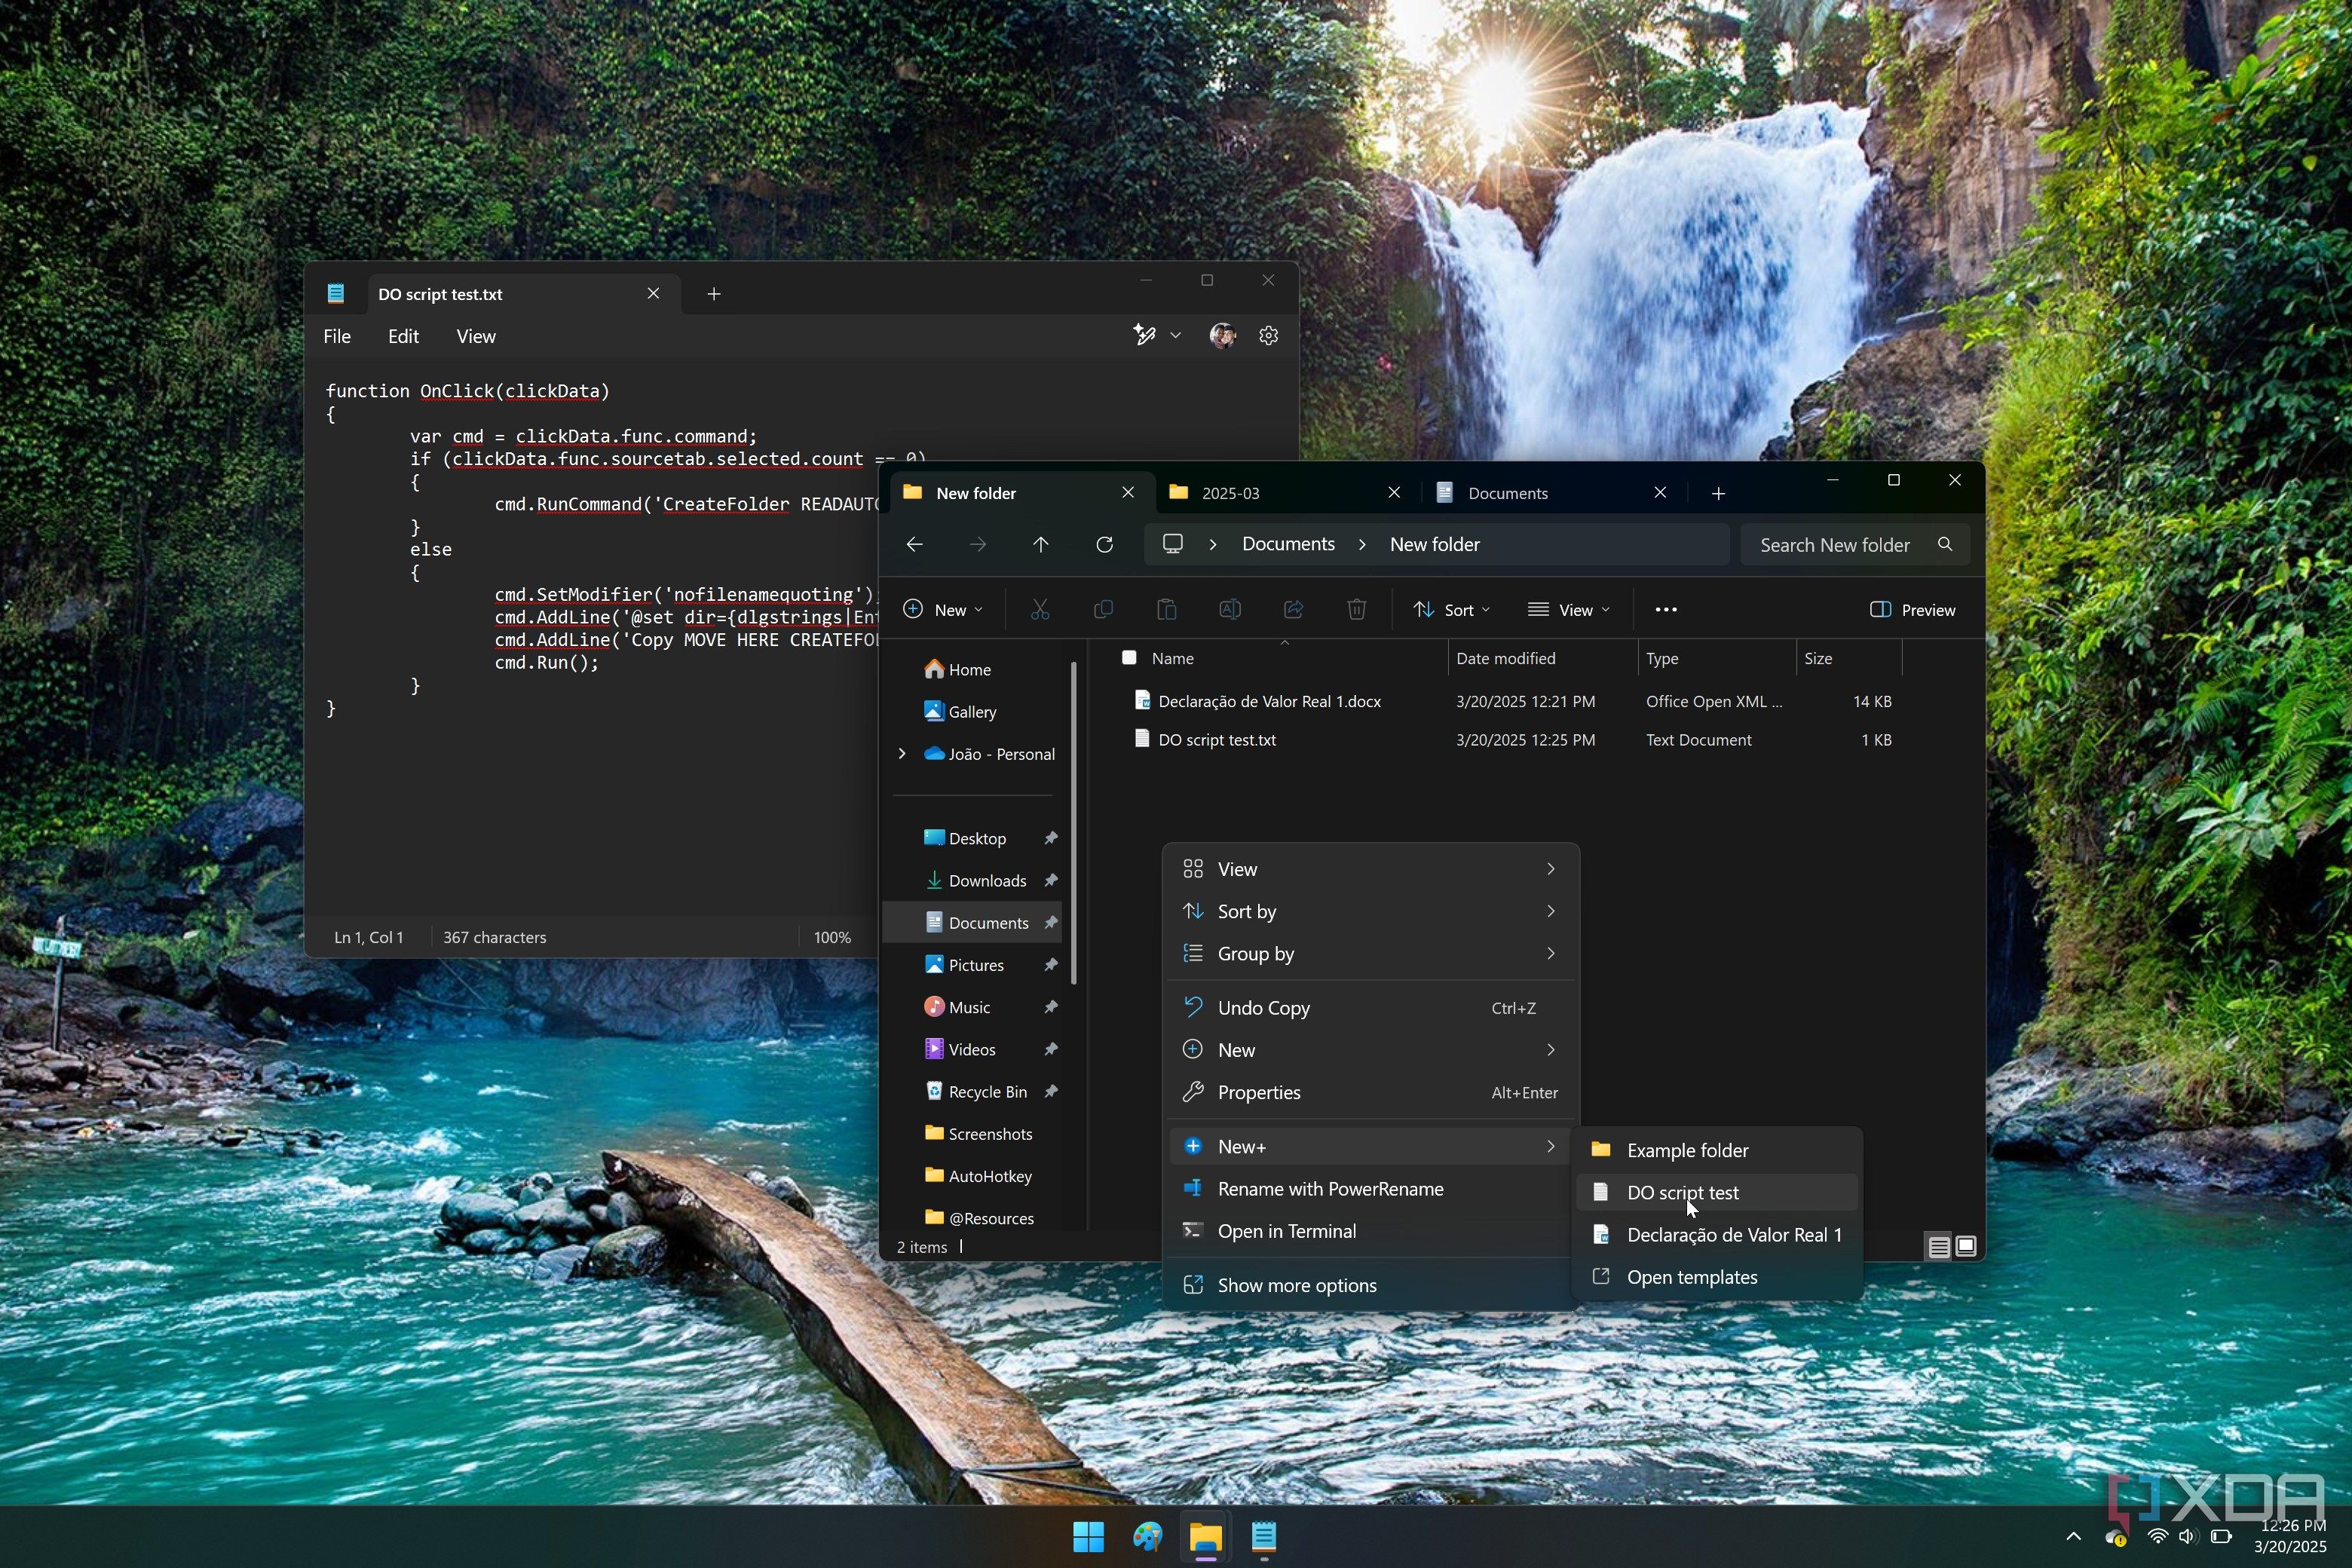Click the Paste icon in Explorer toolbar
Screen dimensions: 2352x1568
click(x=1166, y=610)
